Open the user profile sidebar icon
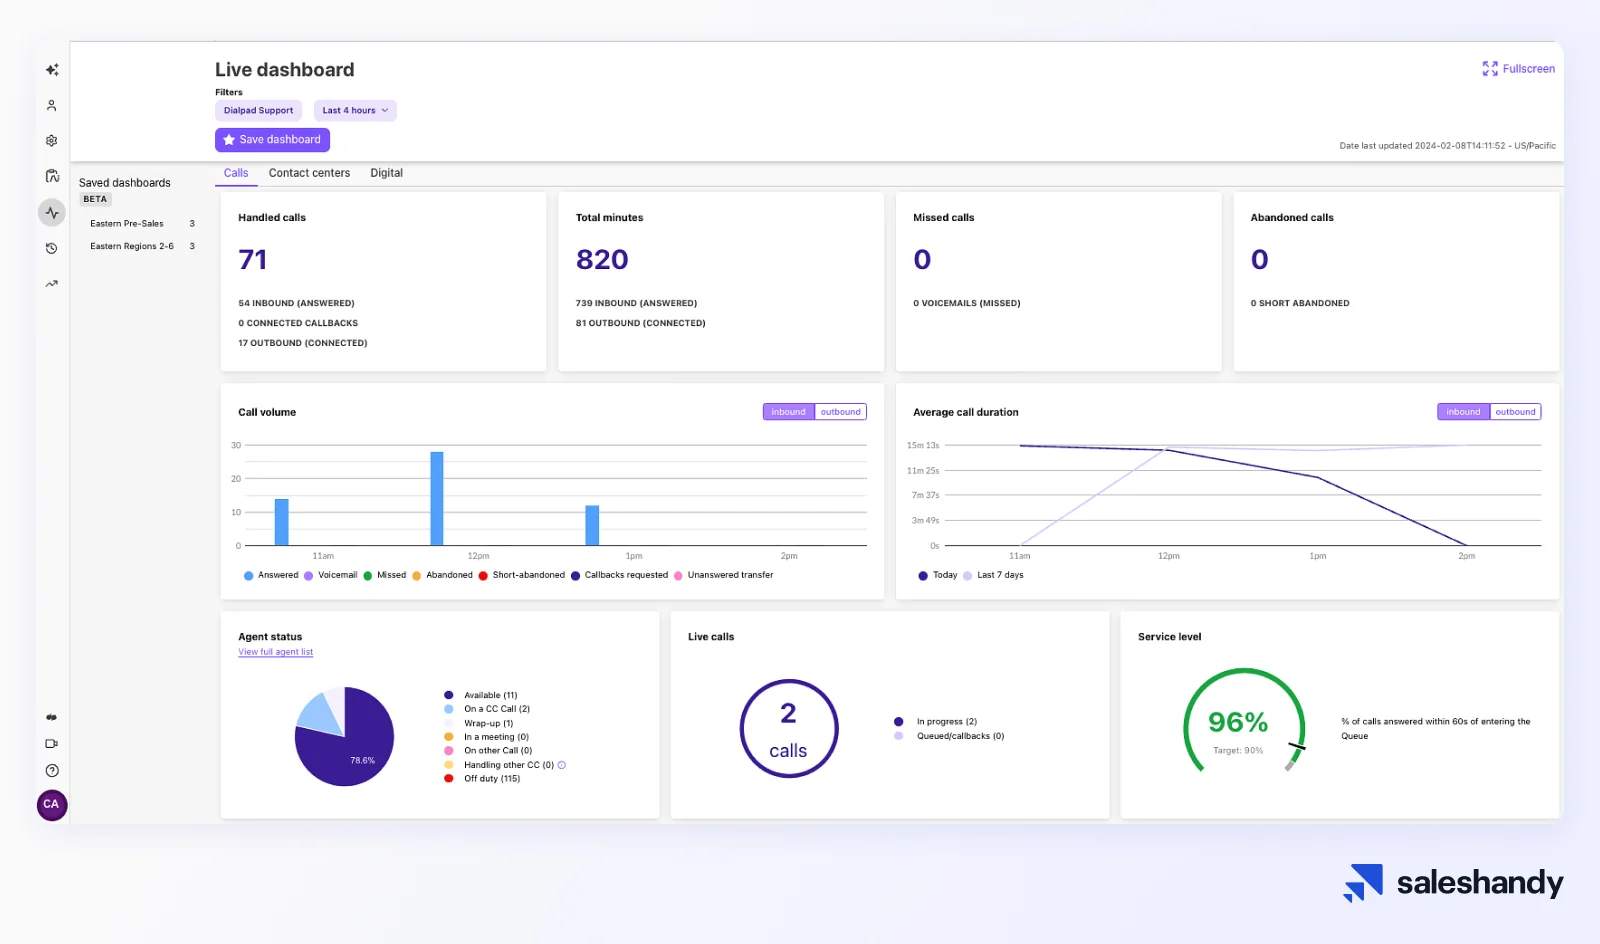The width and height of the screenshot is (1600, 944). [52, 105]
